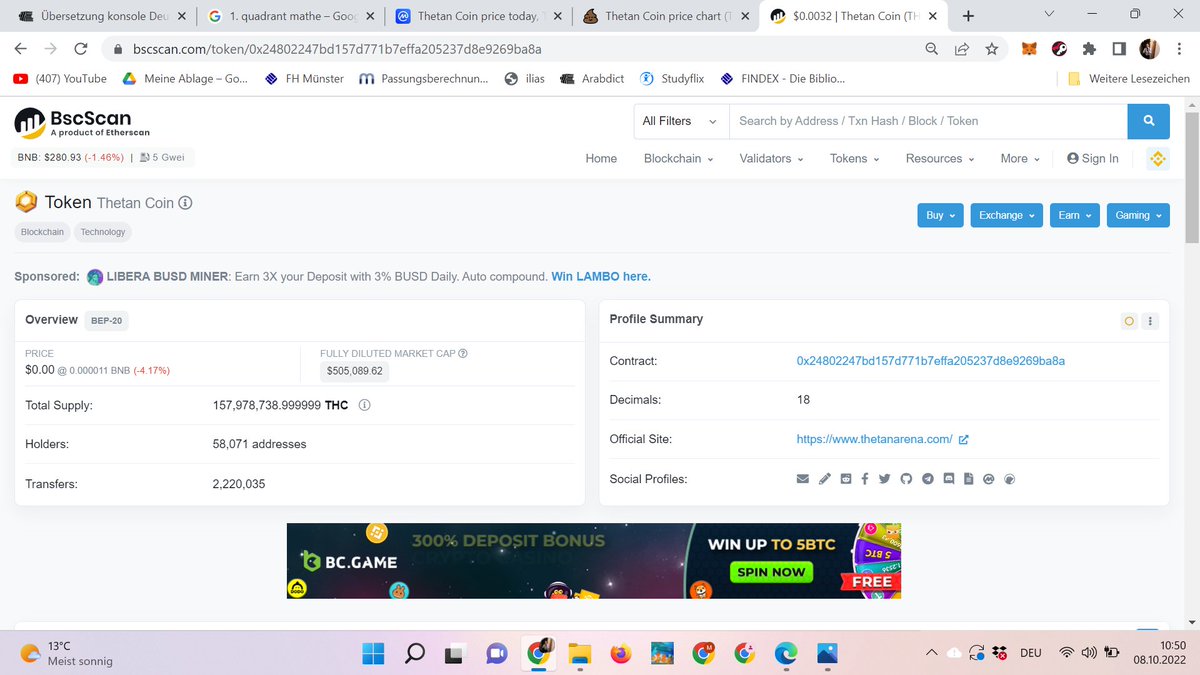Click the Binance chain icon beside Sign In
This screenshot has width=1200, height=675.
pyautogui.click(x=1158, y=158)
